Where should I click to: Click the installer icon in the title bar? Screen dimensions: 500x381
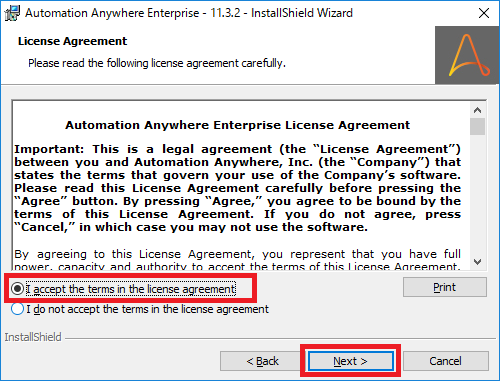pyautogui.click(x=12, y=13)
